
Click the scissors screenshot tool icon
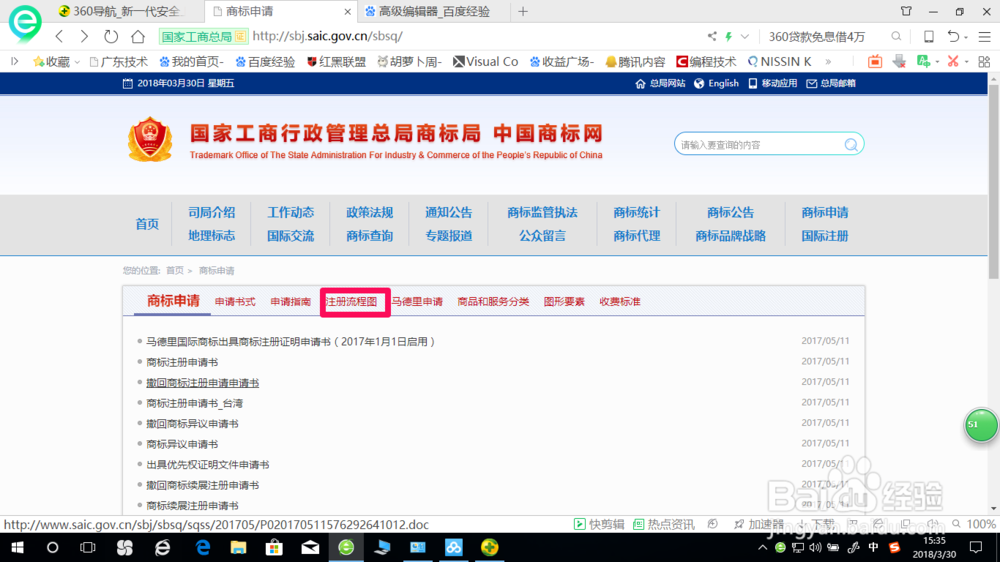pyautogui.click(x=953, y=61)
